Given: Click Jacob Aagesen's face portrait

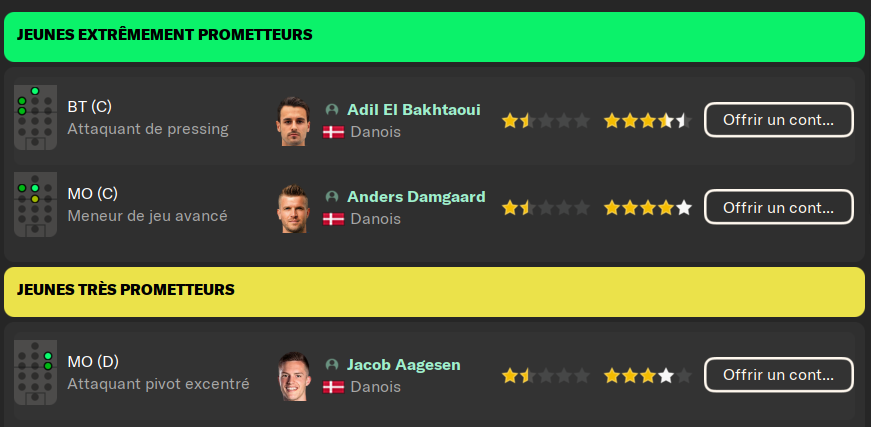Looking at the screenshot, I should (294, 376).
